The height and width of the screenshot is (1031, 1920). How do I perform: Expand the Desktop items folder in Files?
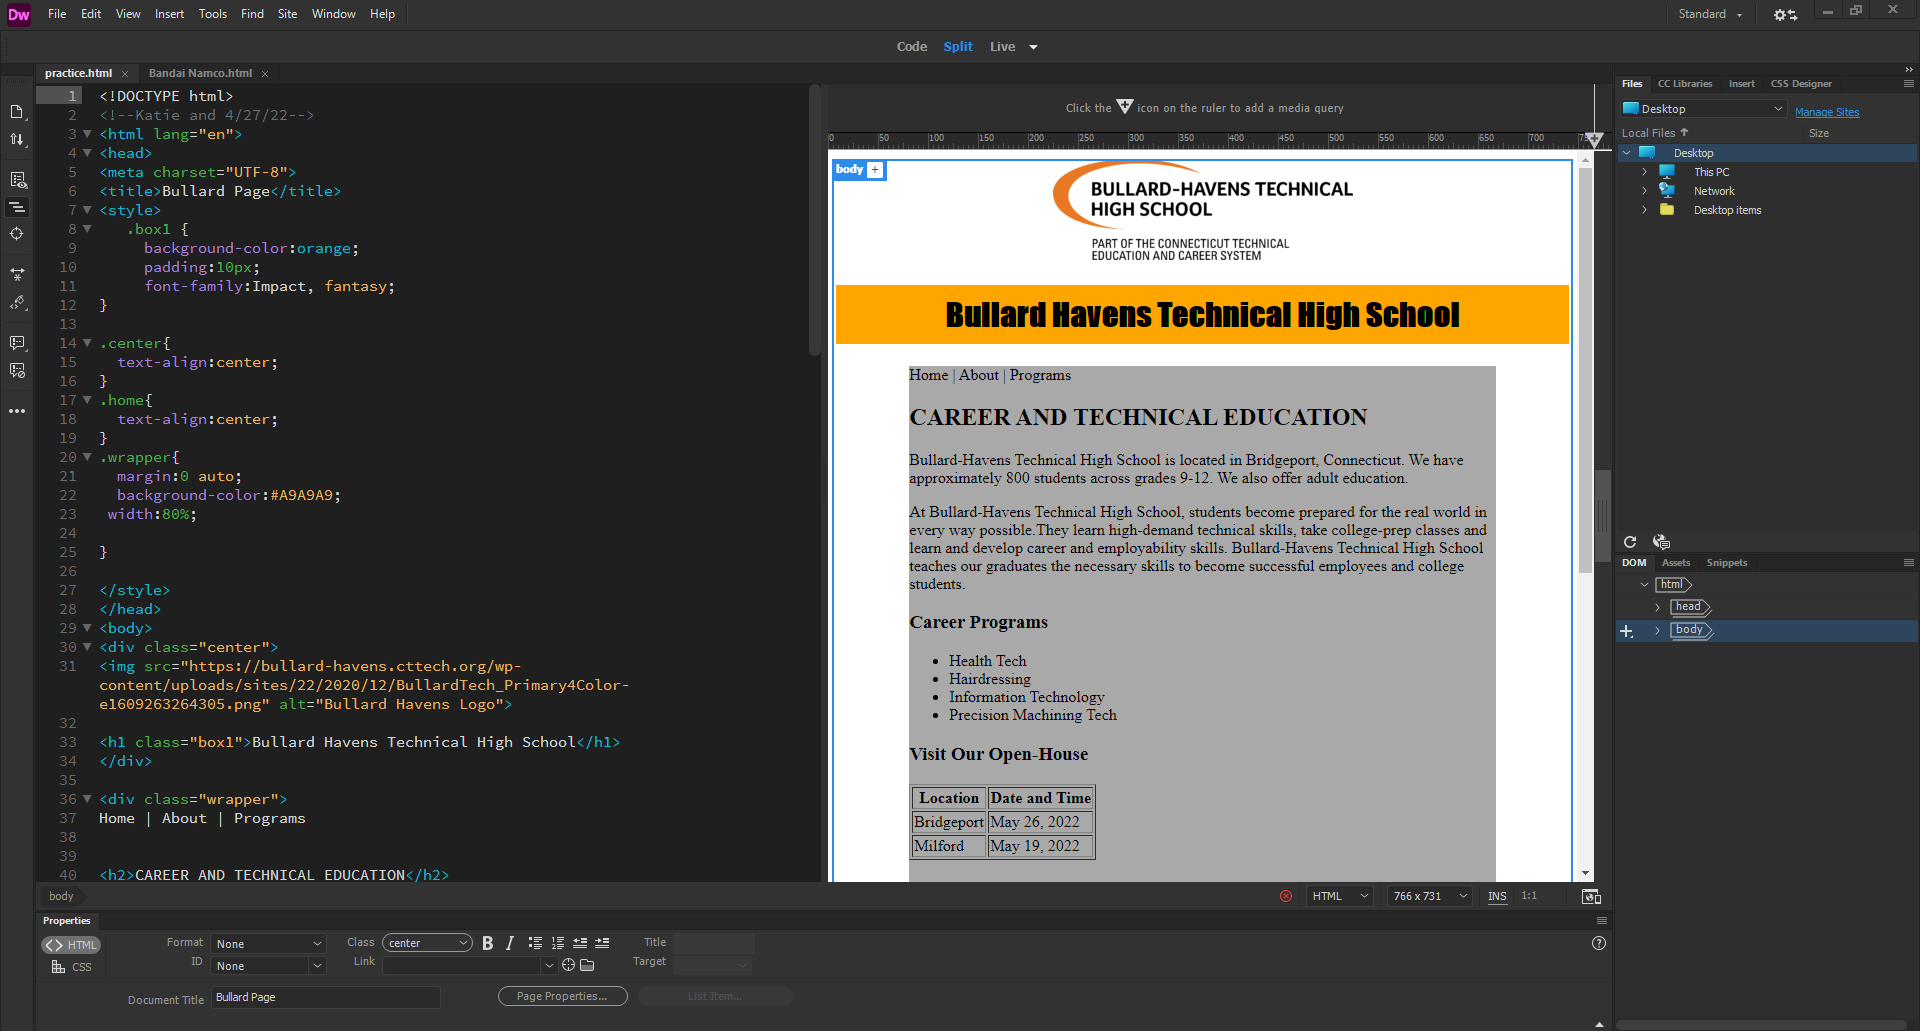(x=1644, y=210)
